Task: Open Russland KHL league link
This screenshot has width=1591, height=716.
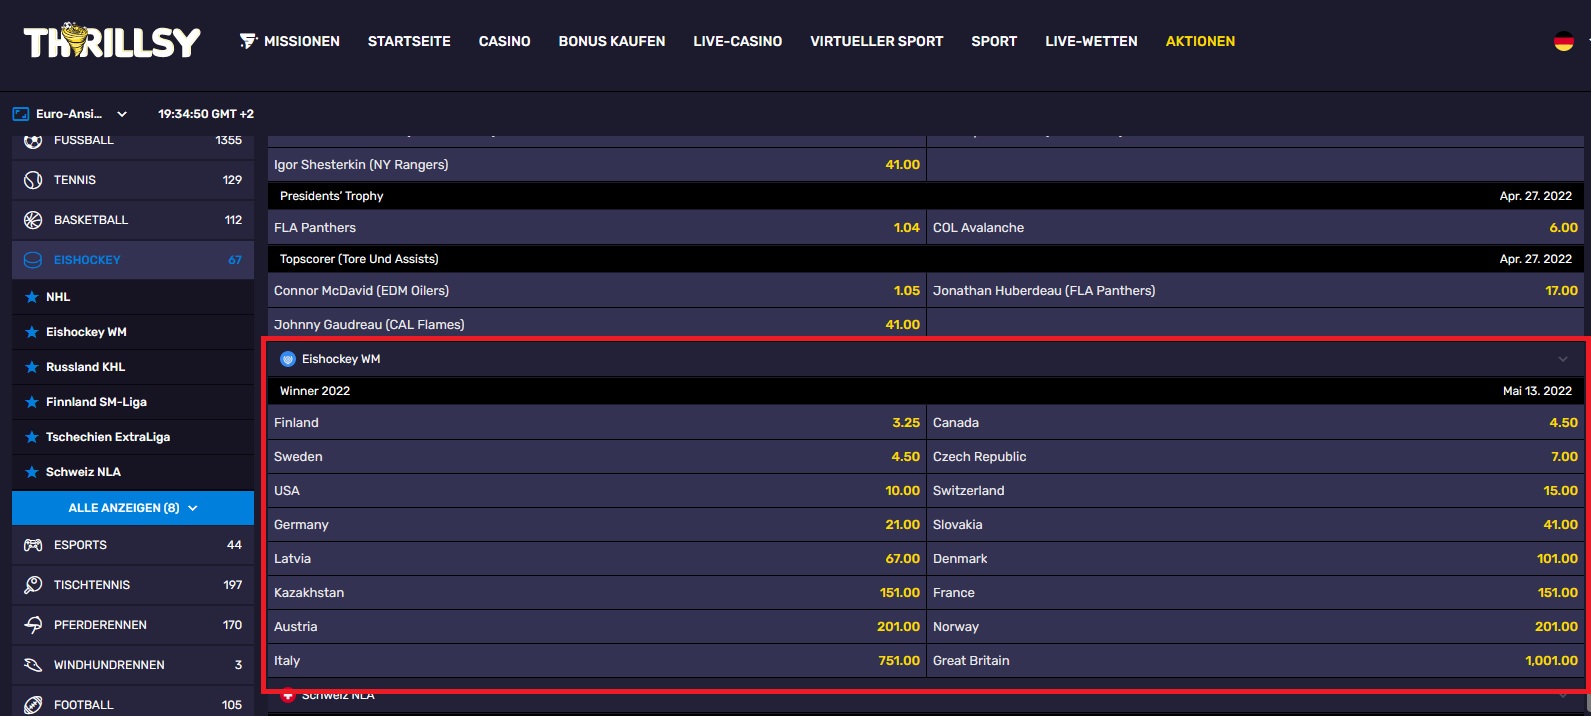Action: point(86,367)
